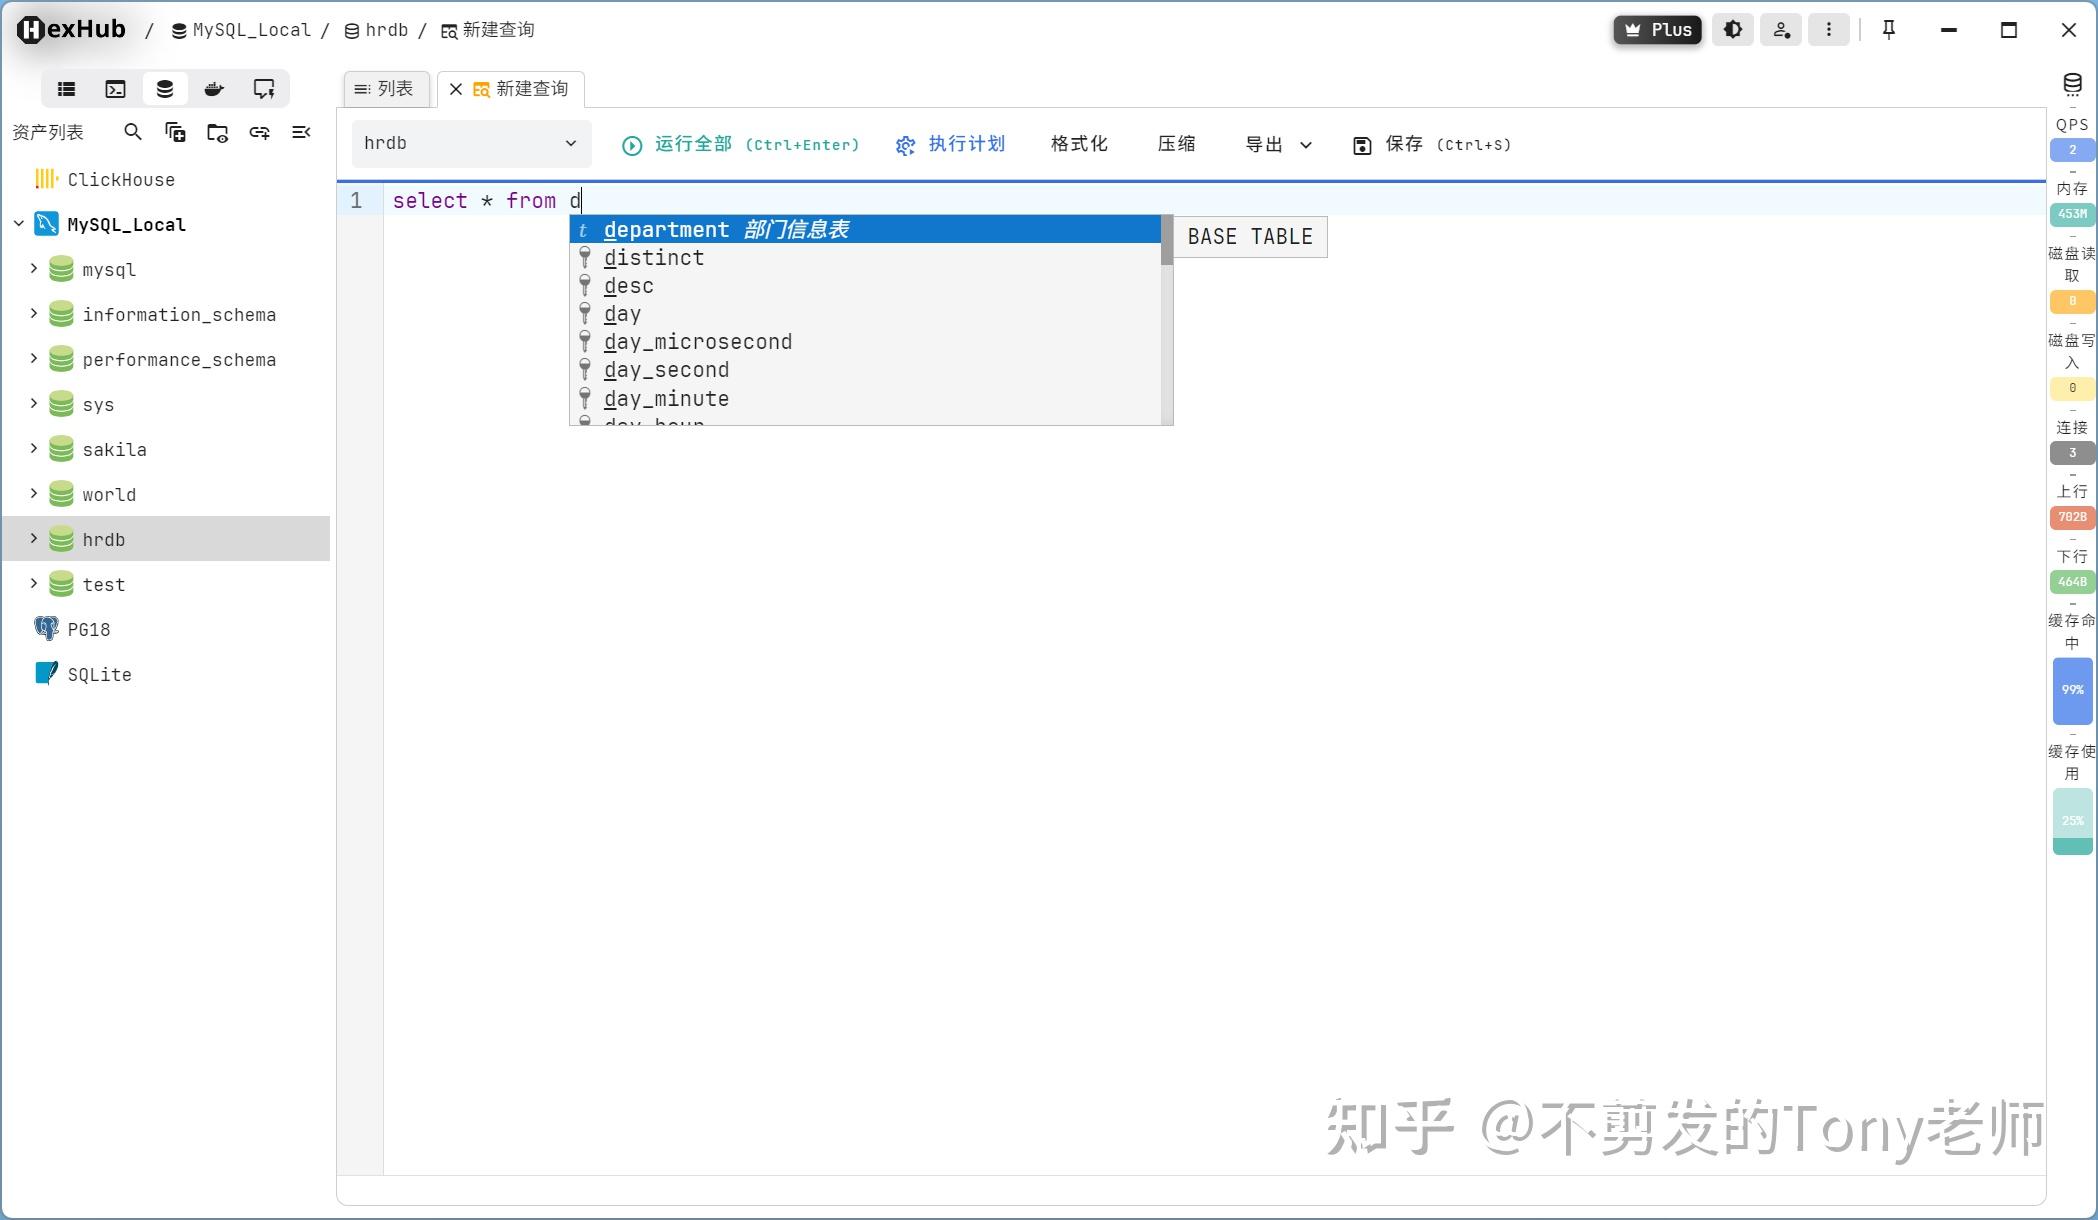Select the database view icon in sidebar

pos(165,88)
